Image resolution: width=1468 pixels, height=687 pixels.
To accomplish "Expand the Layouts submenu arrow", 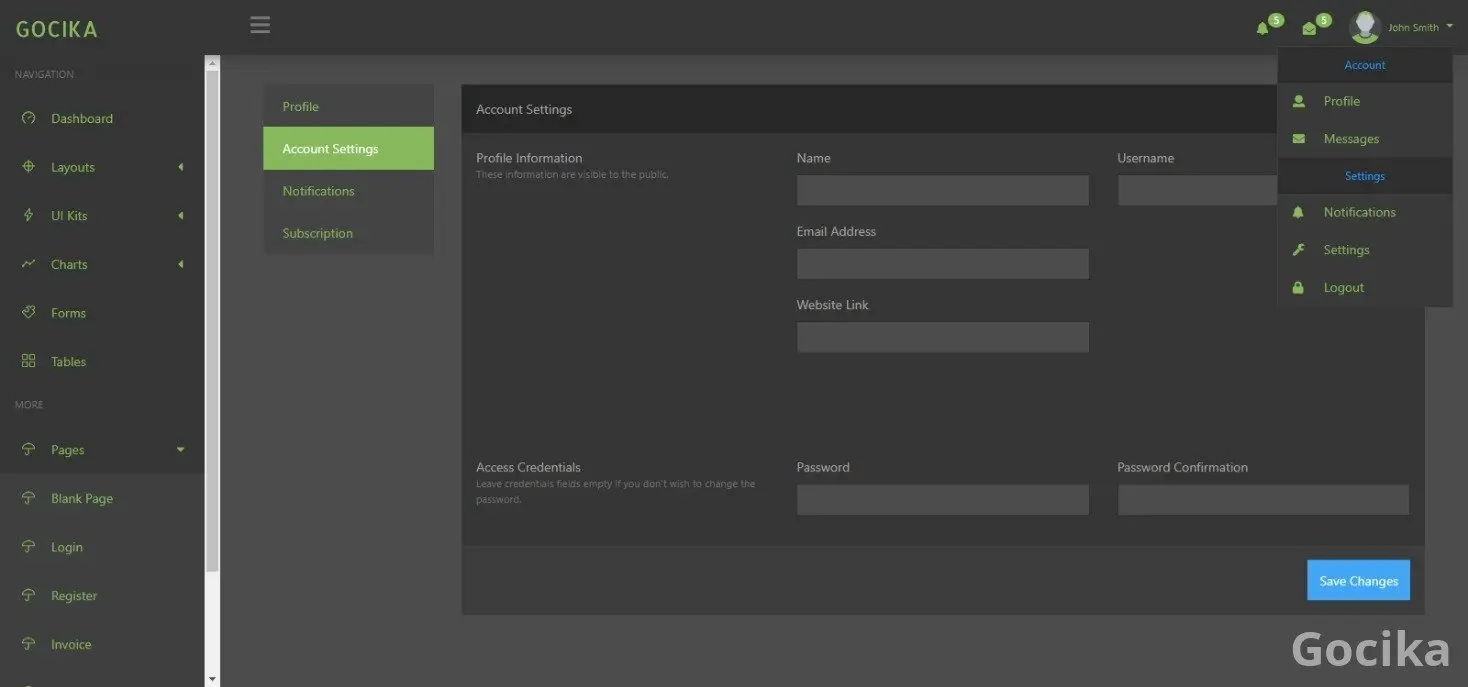I will (x=181, y=167).
